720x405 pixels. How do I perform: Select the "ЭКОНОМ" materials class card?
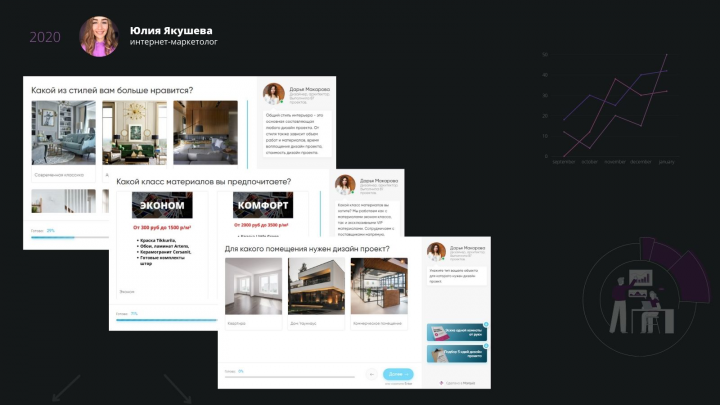[162, 245]
